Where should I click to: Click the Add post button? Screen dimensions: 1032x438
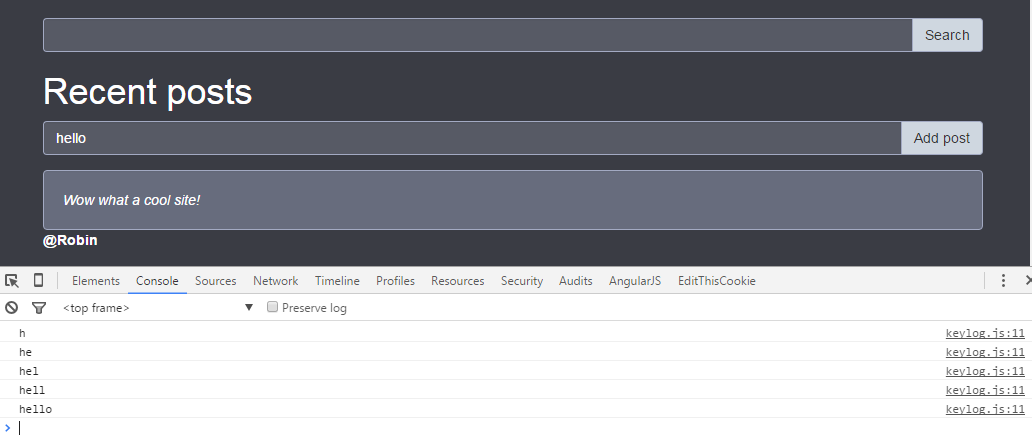(x=941, y=138)
